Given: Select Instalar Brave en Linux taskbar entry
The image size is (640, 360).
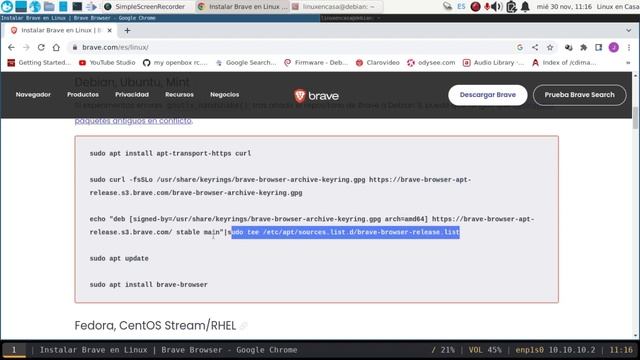Looking at the screenshot, I should 243,7.
